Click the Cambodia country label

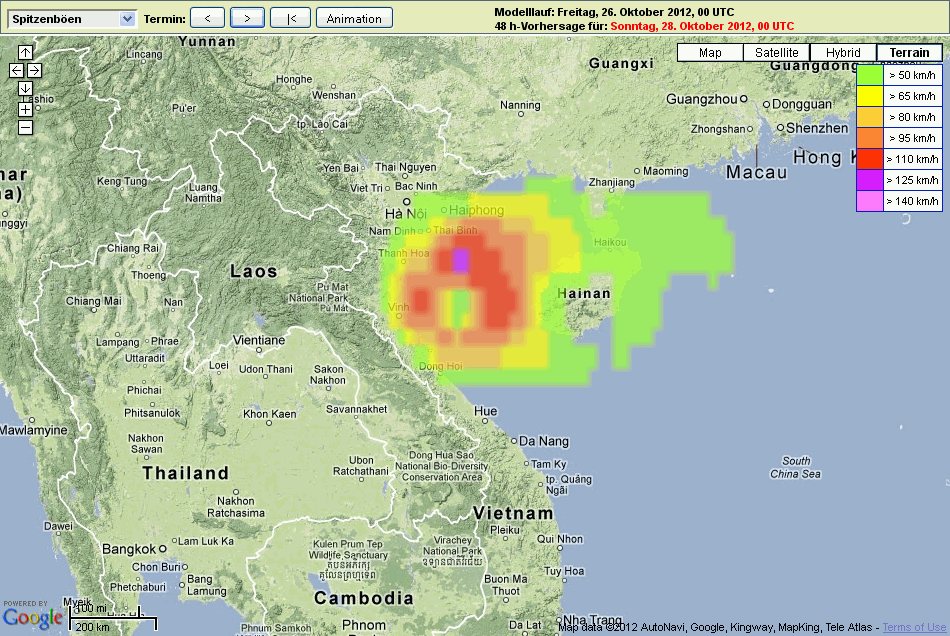(x=364, y=598)
